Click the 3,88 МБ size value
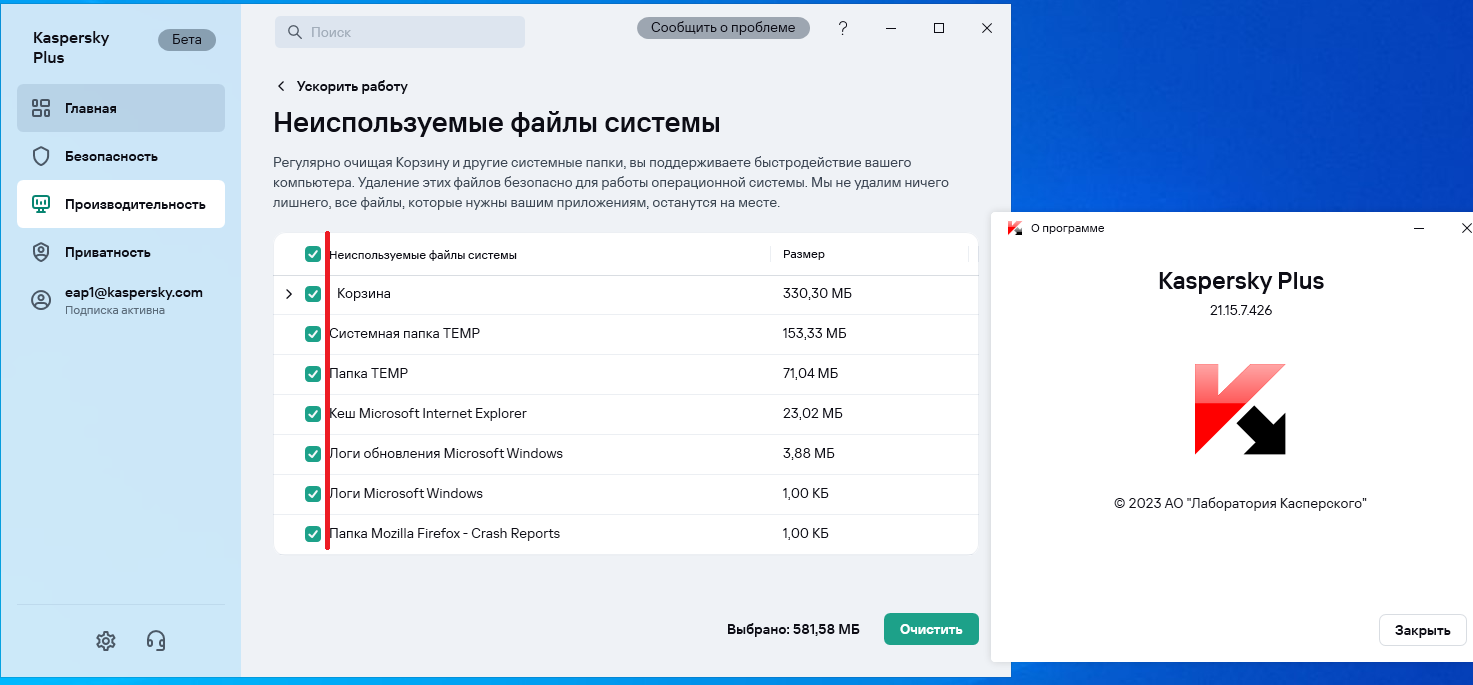This screenshot has height=685, width=1473. 809,454
